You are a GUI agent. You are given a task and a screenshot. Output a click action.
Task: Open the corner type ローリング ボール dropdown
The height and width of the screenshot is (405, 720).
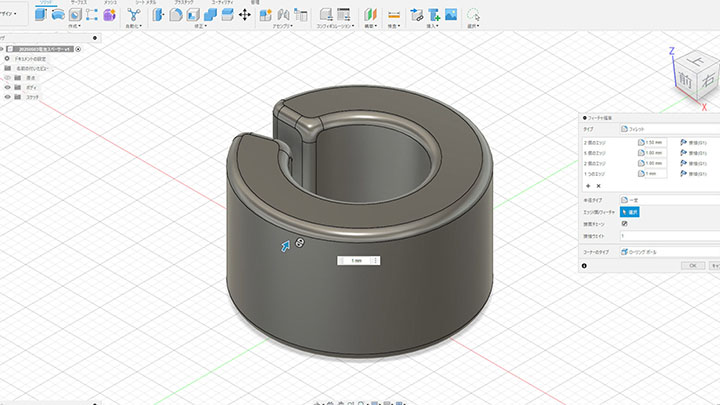point(670,252)
